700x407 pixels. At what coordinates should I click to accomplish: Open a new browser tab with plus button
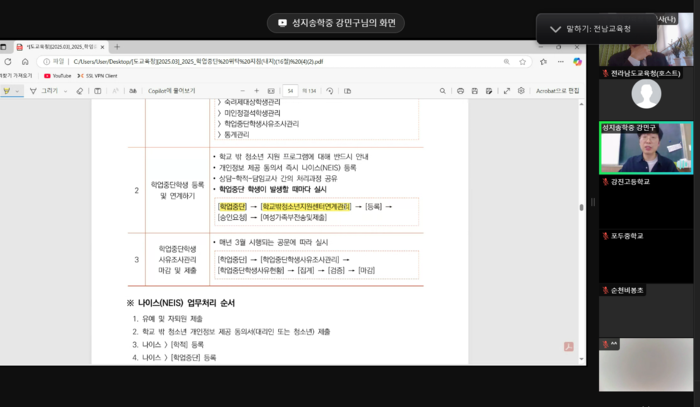(x=117, y=46)
